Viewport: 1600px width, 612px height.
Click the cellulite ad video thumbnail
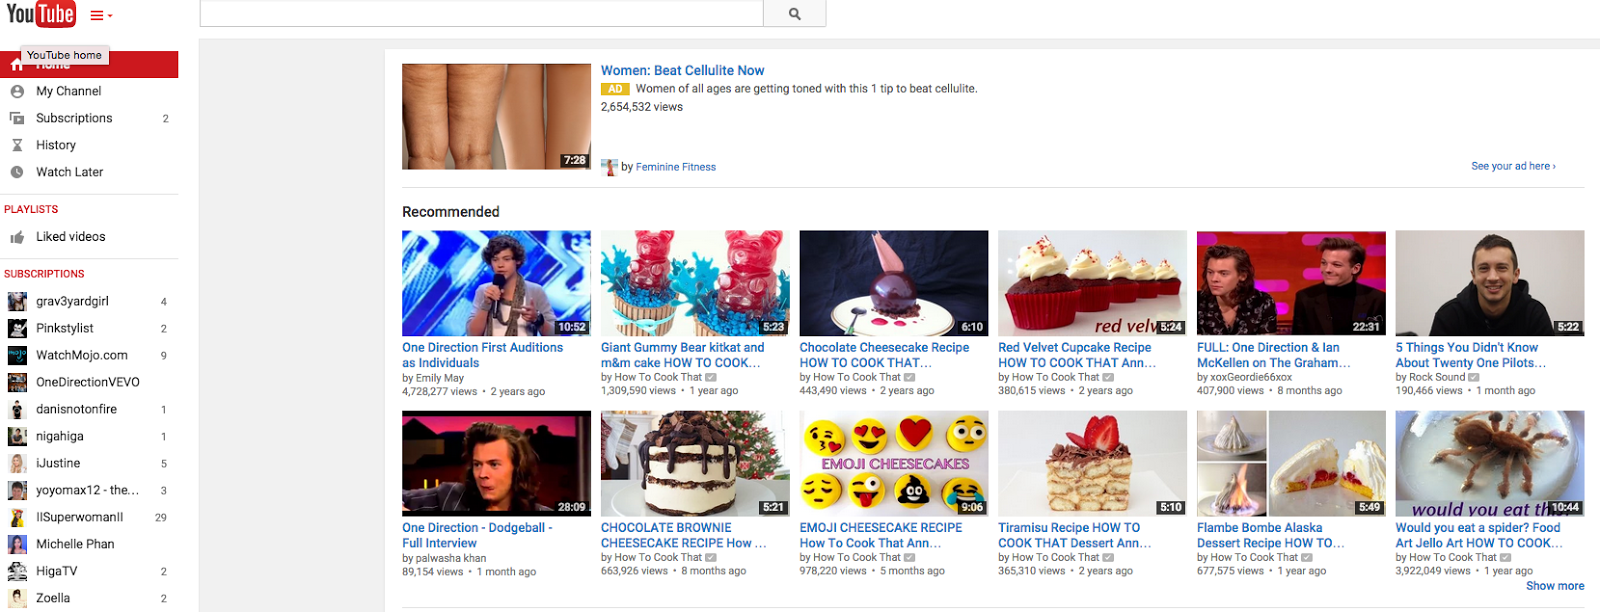coord(496,116)
